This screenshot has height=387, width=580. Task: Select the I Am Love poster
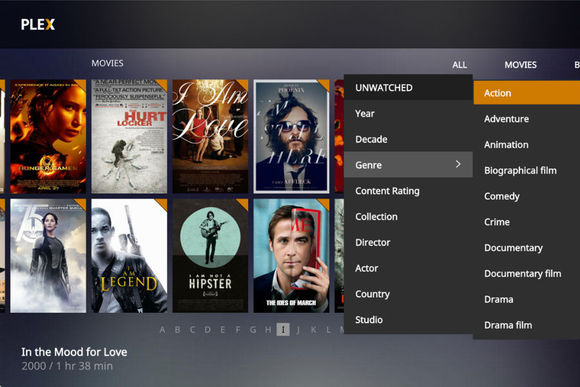click(x=210, y=137)
